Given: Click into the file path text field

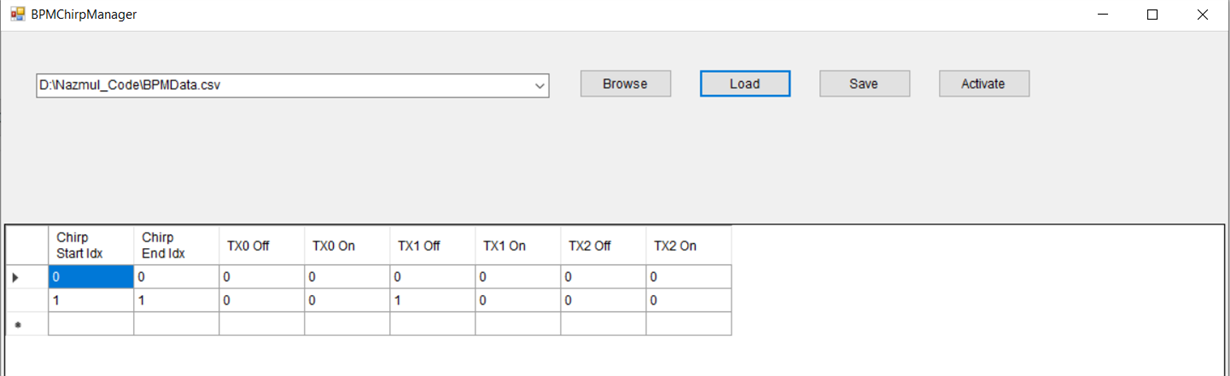Looking at the screenshot, I should (x=284, y=86).
